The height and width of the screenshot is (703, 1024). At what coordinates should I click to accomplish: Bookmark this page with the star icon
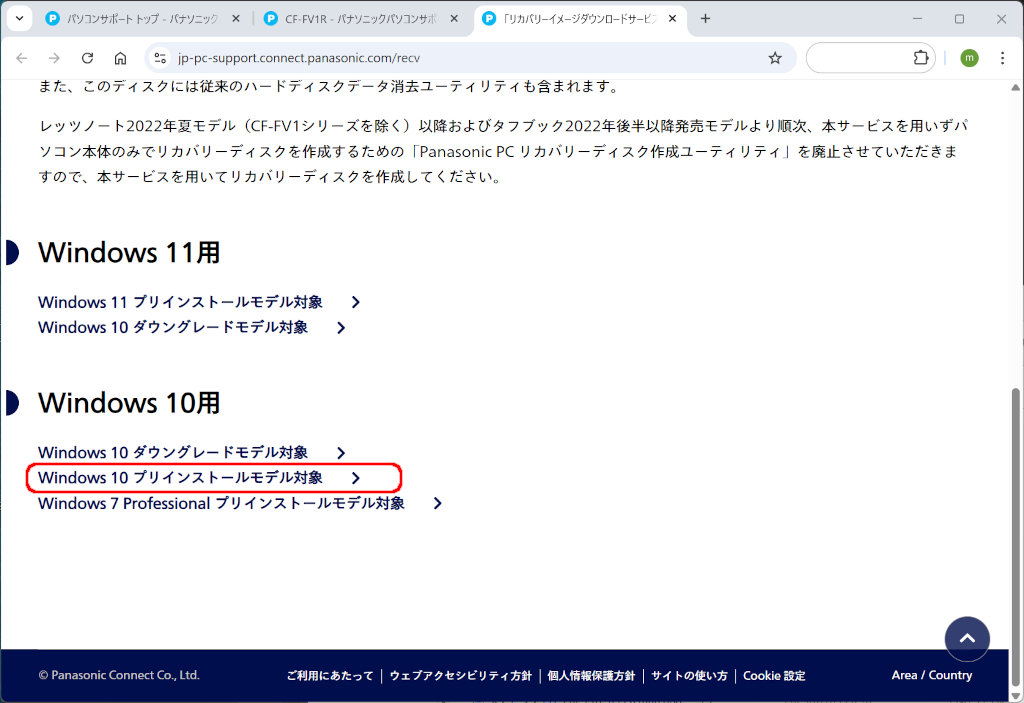775,58
